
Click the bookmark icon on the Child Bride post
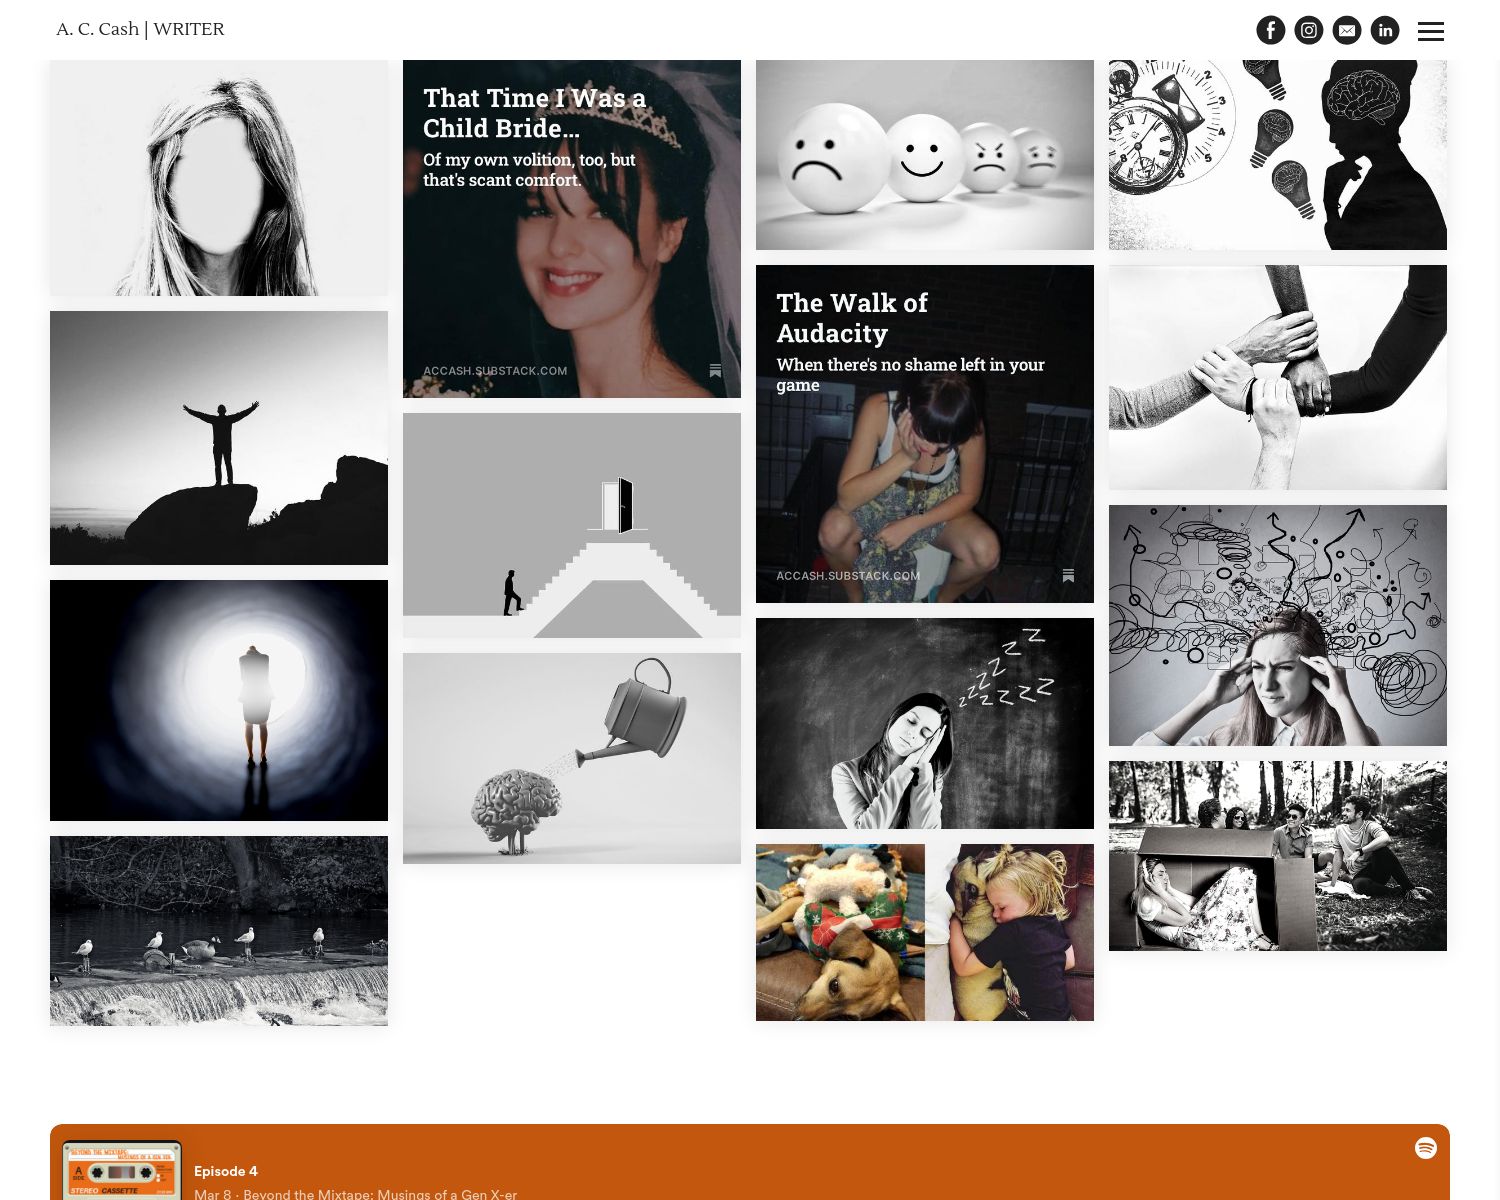point(716,371)
